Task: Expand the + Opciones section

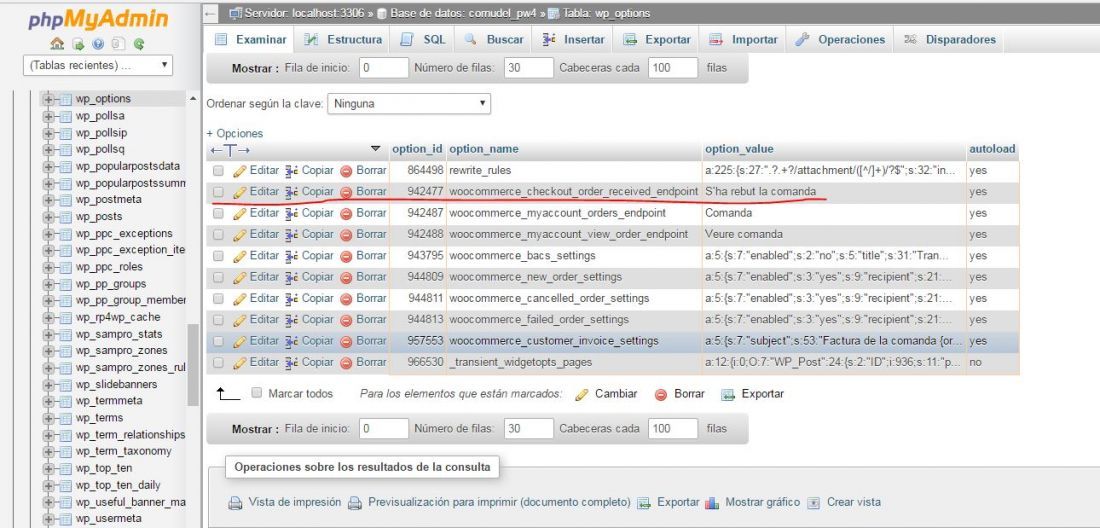Action: (234, 133)
